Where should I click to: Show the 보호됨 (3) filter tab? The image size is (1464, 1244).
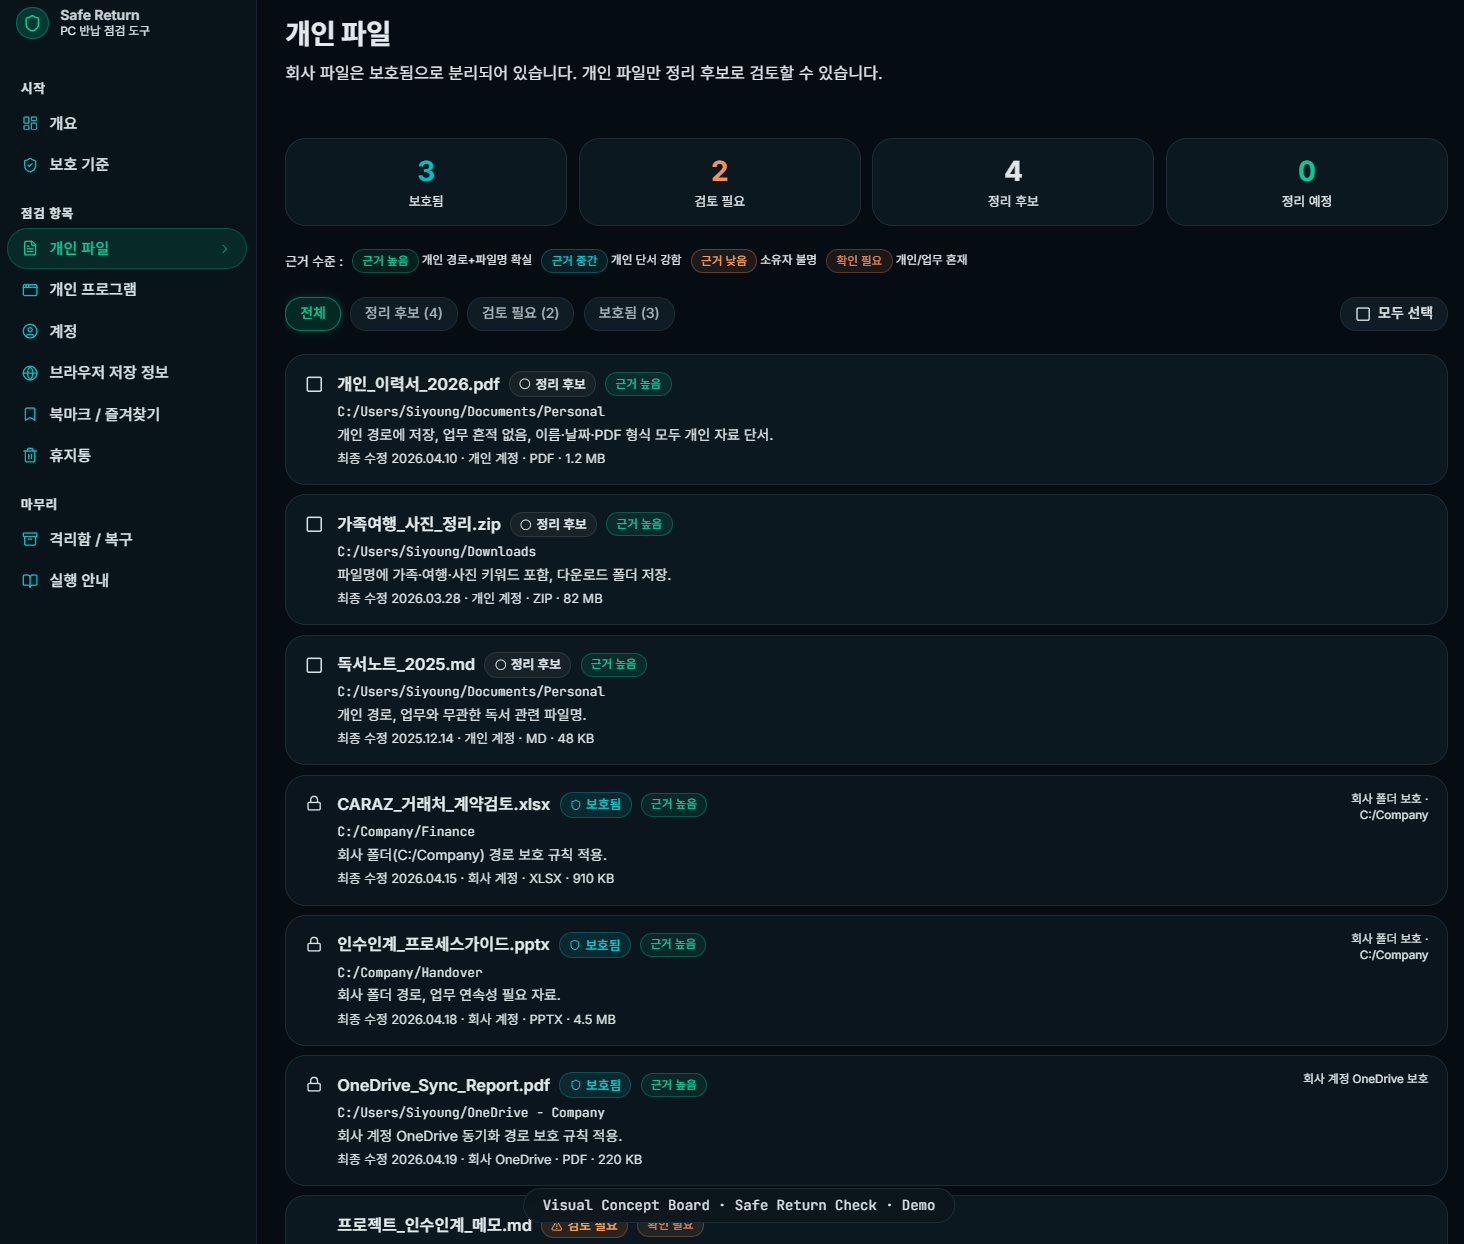(x=628, y=313)
